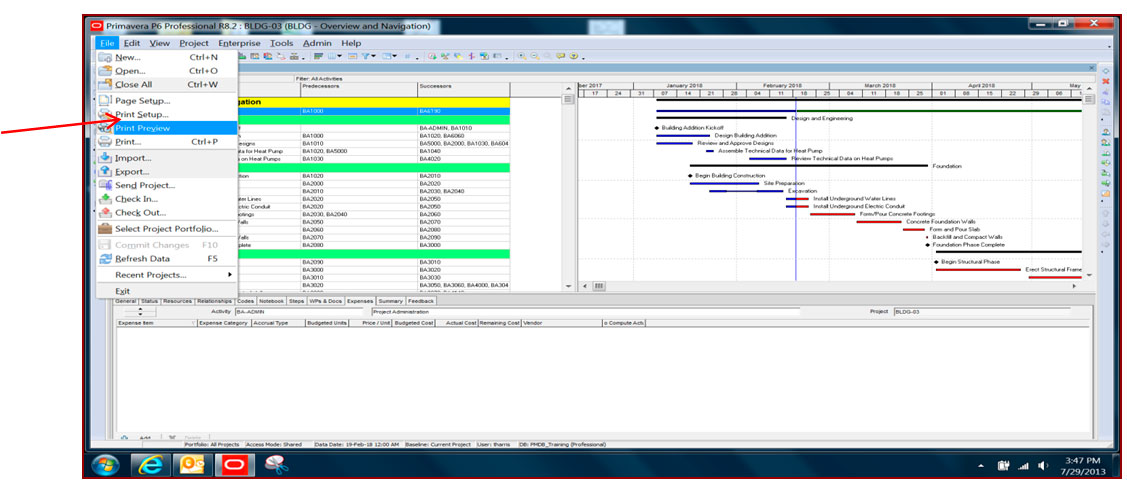1127x488 pixels.
Task: Open the Columns dropdown in toolbar
Action: [339, 56]
